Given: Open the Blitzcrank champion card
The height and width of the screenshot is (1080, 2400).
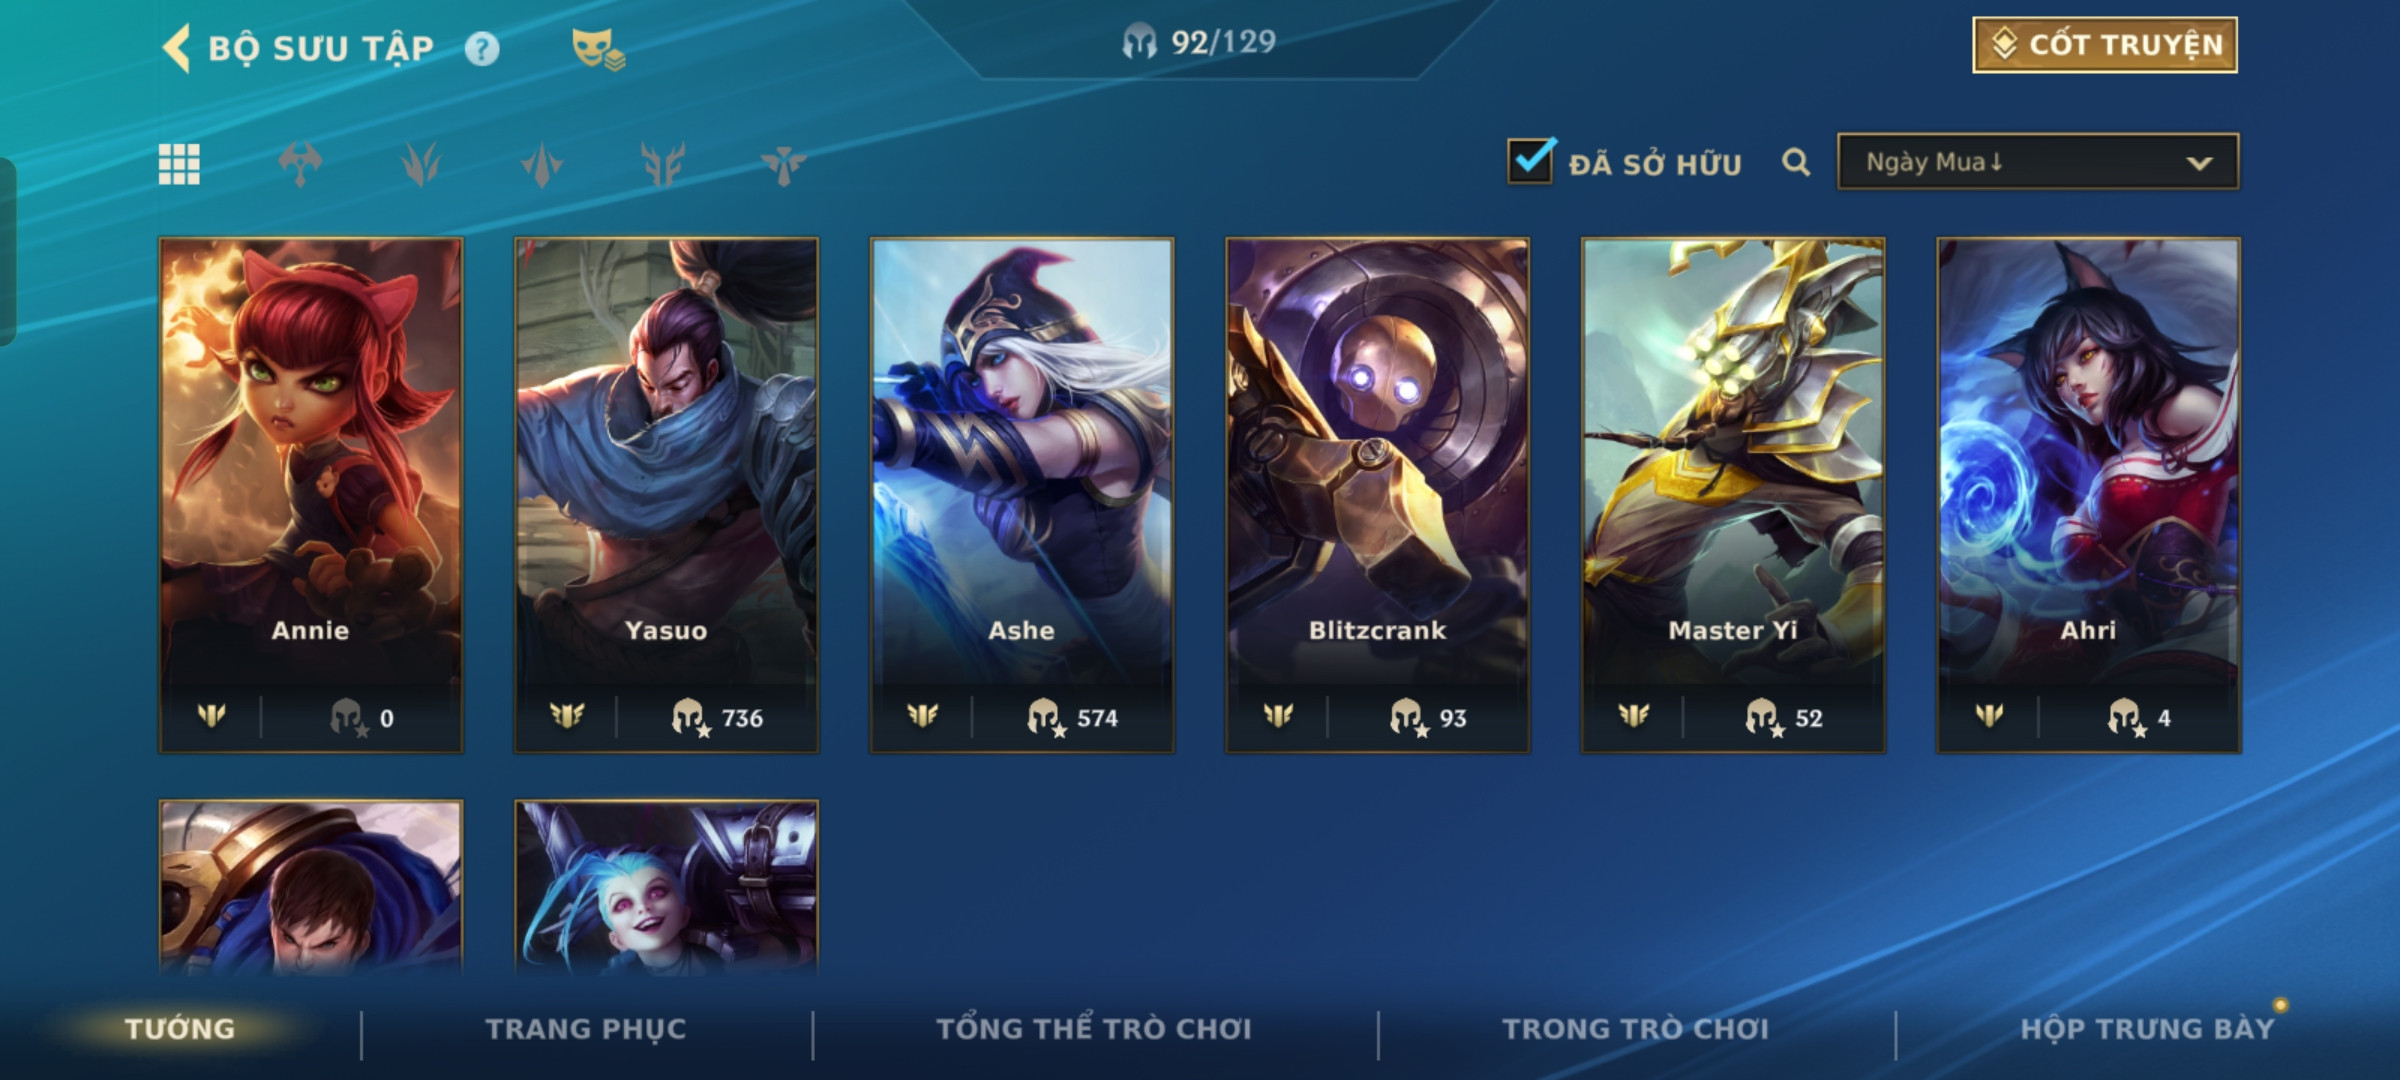Looking at the screenshot, I should (x=1377, y=495).
